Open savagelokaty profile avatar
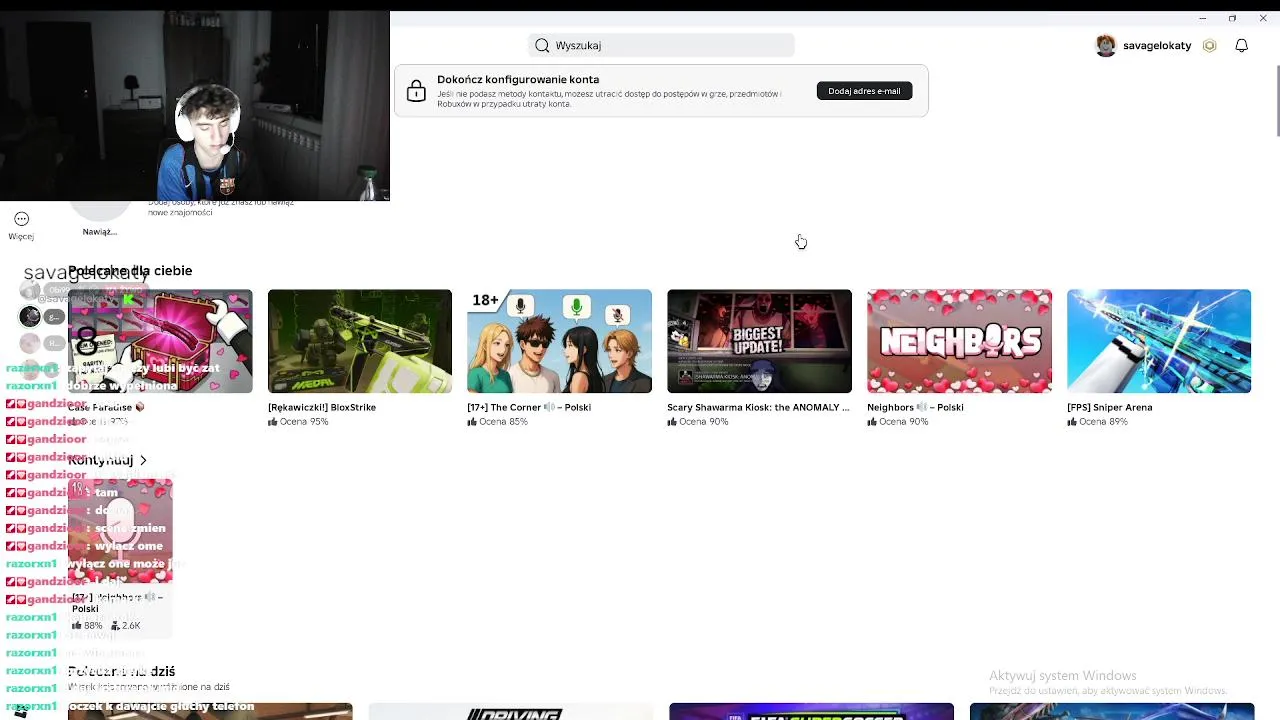 (x=1105, y=45)
